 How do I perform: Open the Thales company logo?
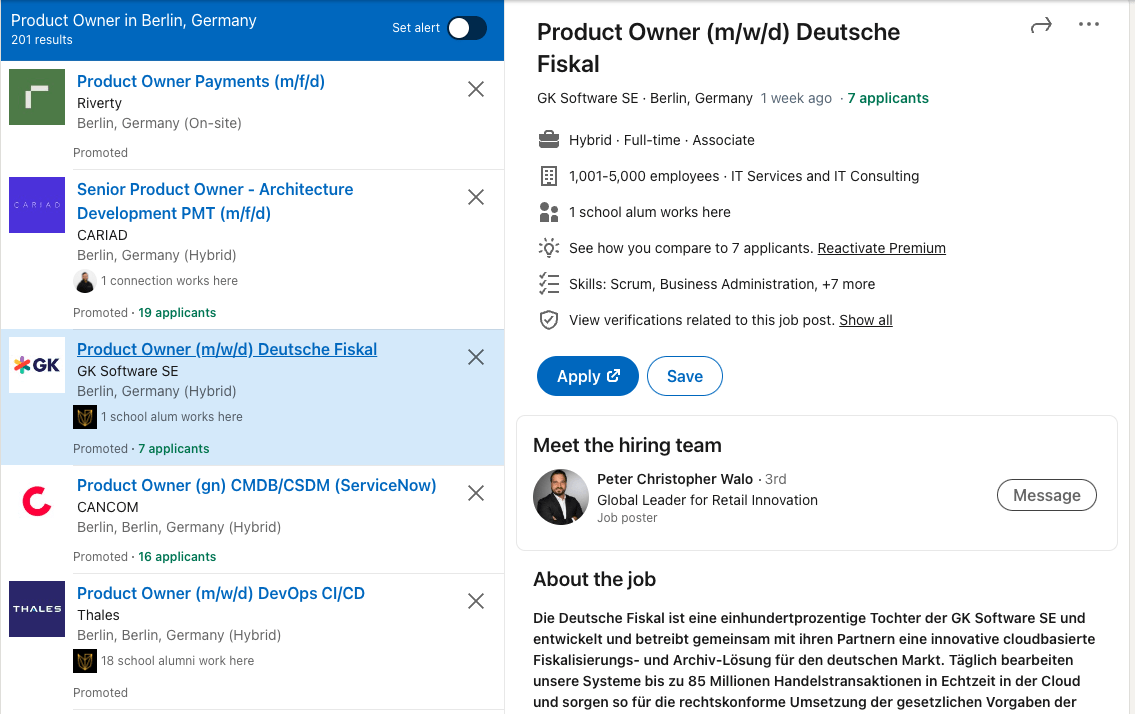click(37, 609)
